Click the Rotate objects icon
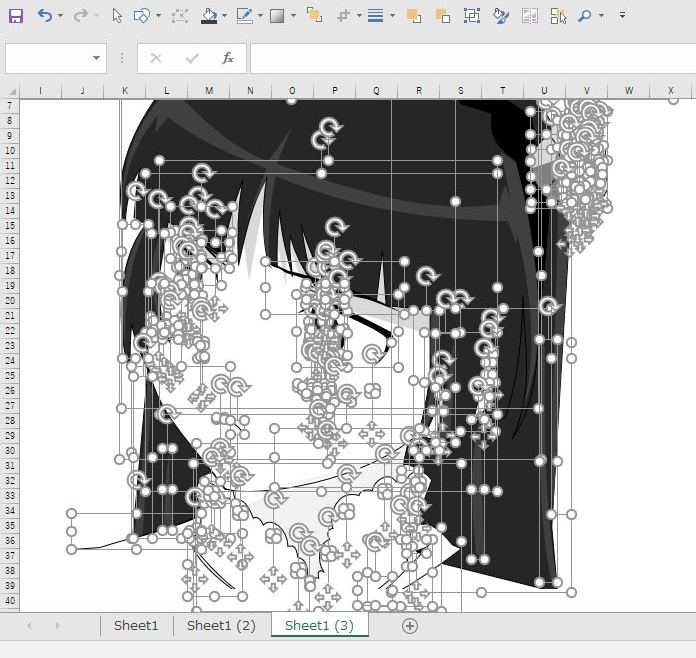 pos(343,16)
